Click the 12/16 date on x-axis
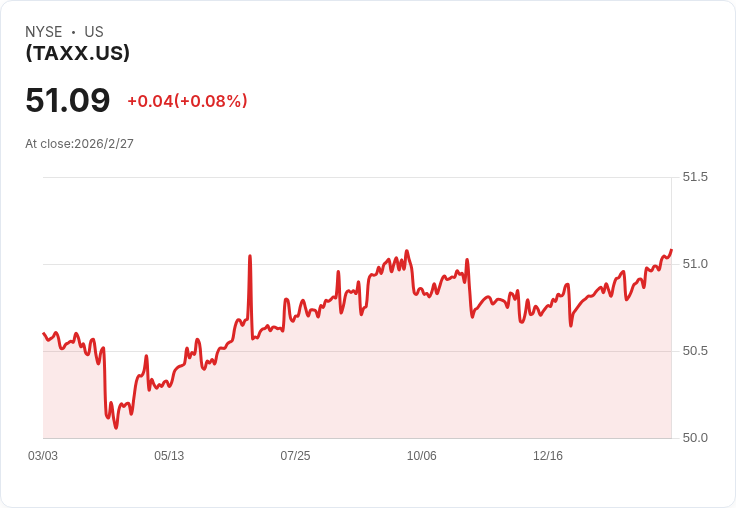 point(548,456)
